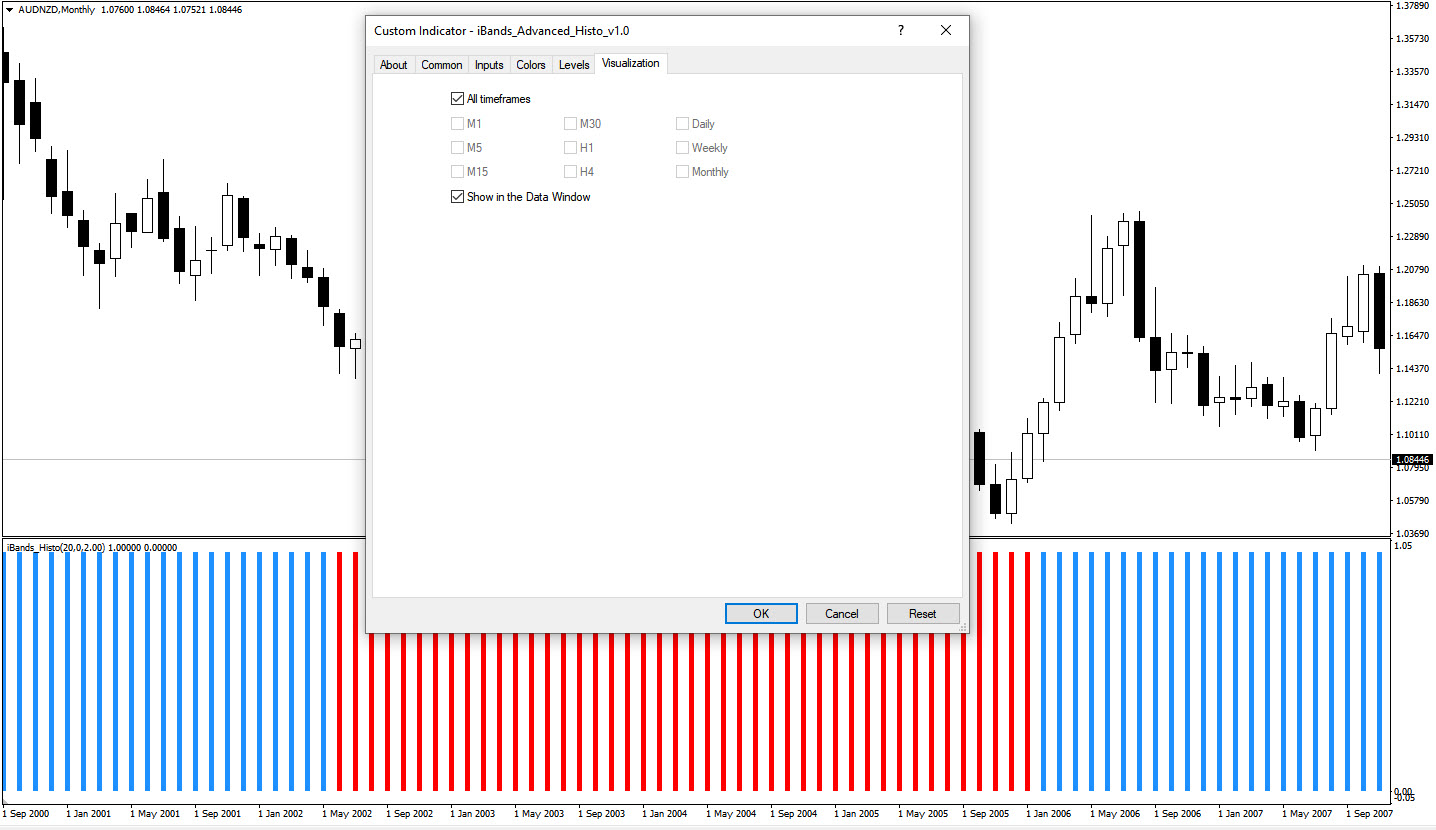Go to the Inputs tab
Screen dimensions: 1436x830
click(x=489, y=65)
